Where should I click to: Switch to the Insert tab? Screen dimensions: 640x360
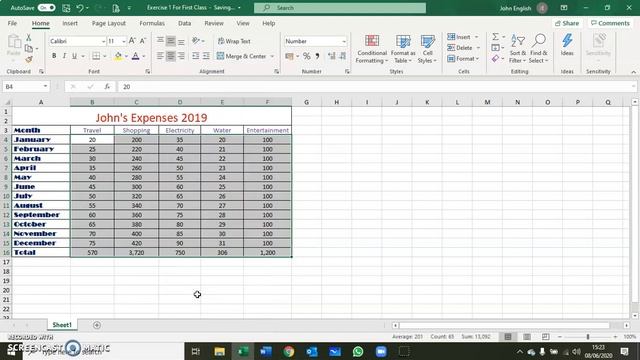70,23
